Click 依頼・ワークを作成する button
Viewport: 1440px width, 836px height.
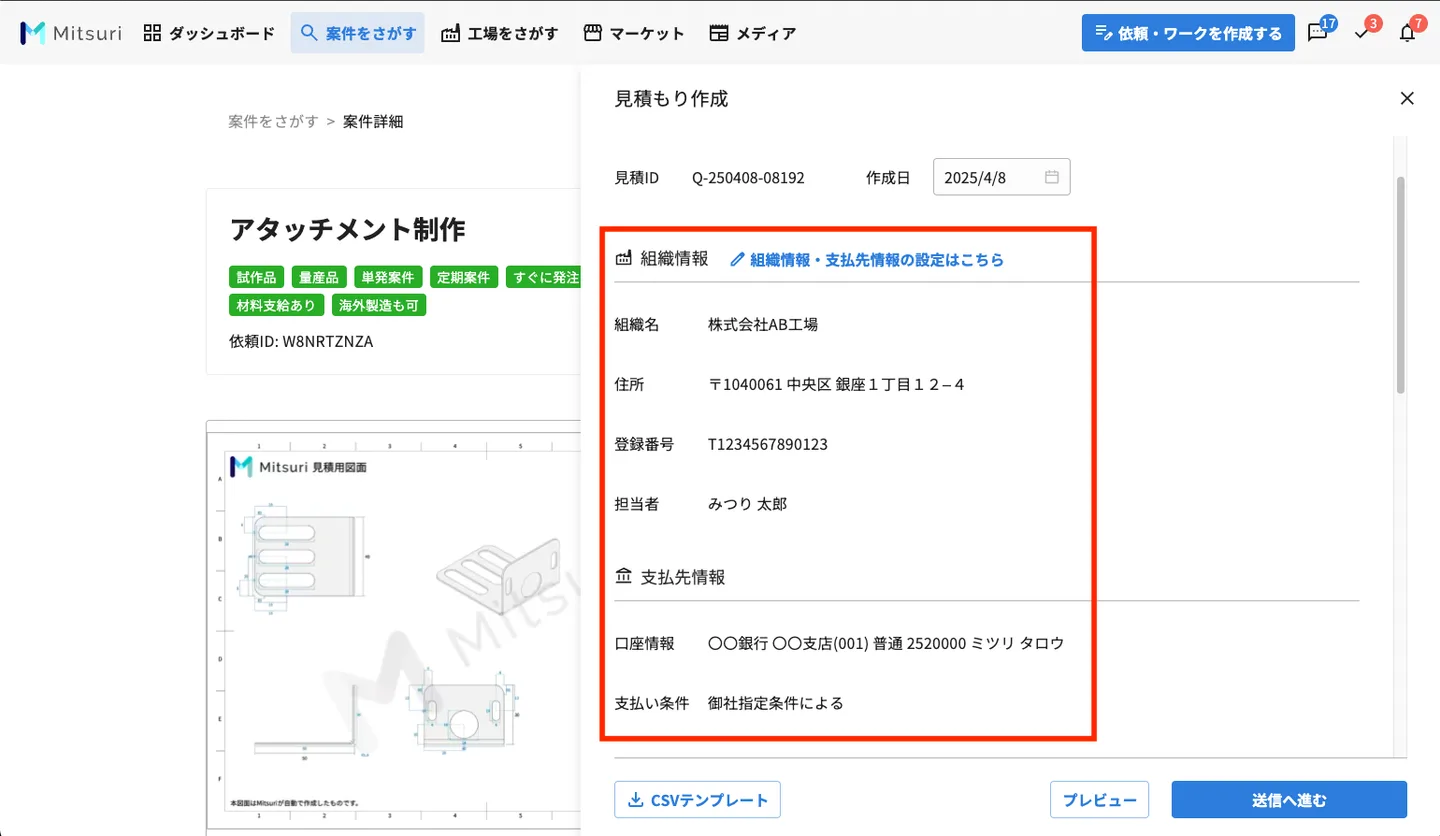[x=1188, y=33]
